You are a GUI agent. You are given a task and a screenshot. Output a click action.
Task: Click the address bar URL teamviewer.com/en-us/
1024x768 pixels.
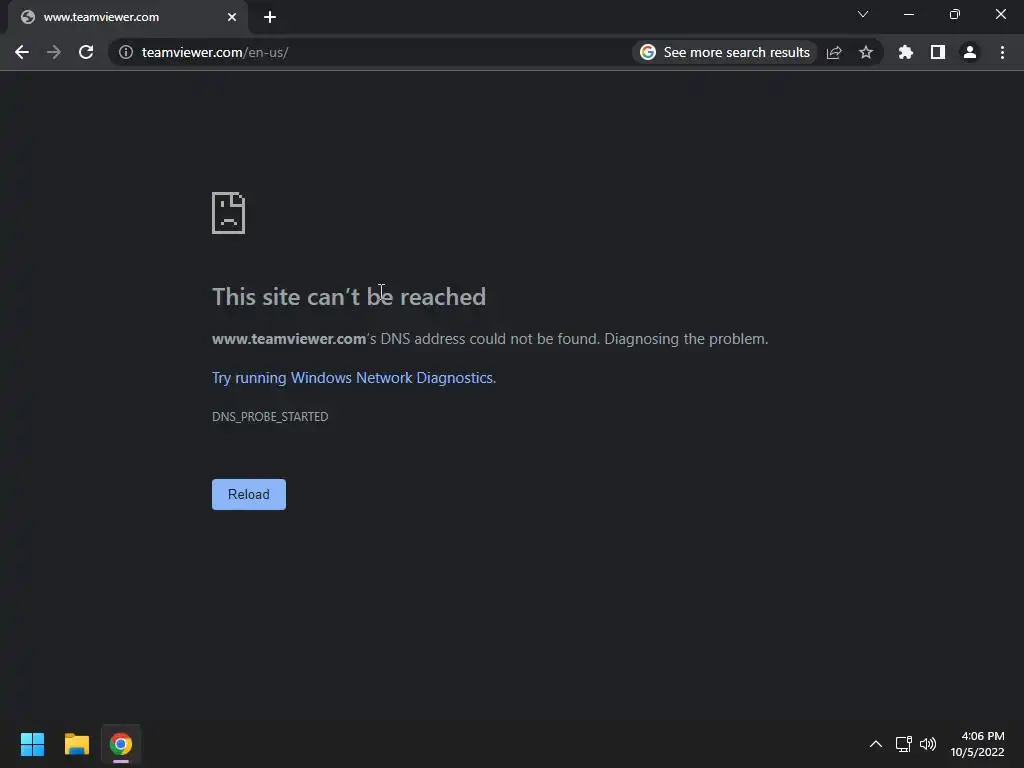click(215, 52)
